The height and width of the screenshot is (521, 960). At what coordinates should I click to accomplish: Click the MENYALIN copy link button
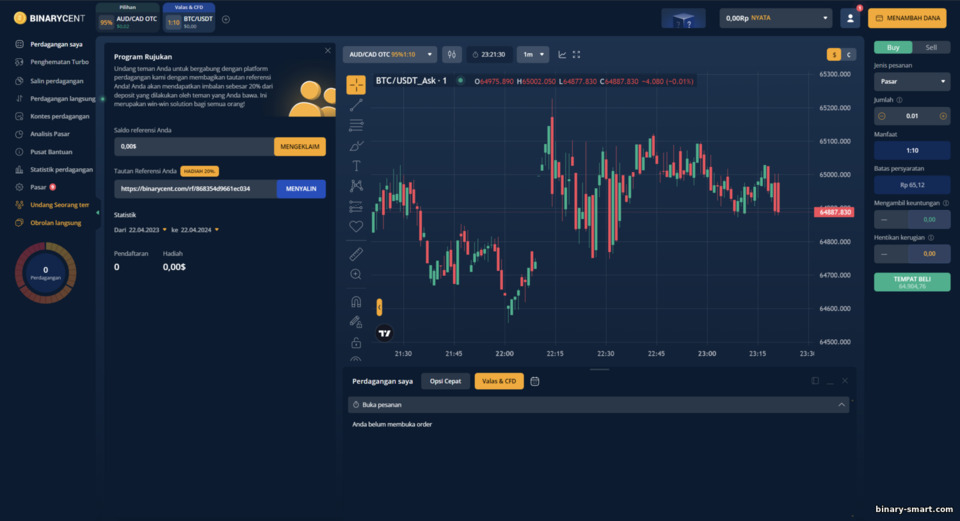click(301, 189)
